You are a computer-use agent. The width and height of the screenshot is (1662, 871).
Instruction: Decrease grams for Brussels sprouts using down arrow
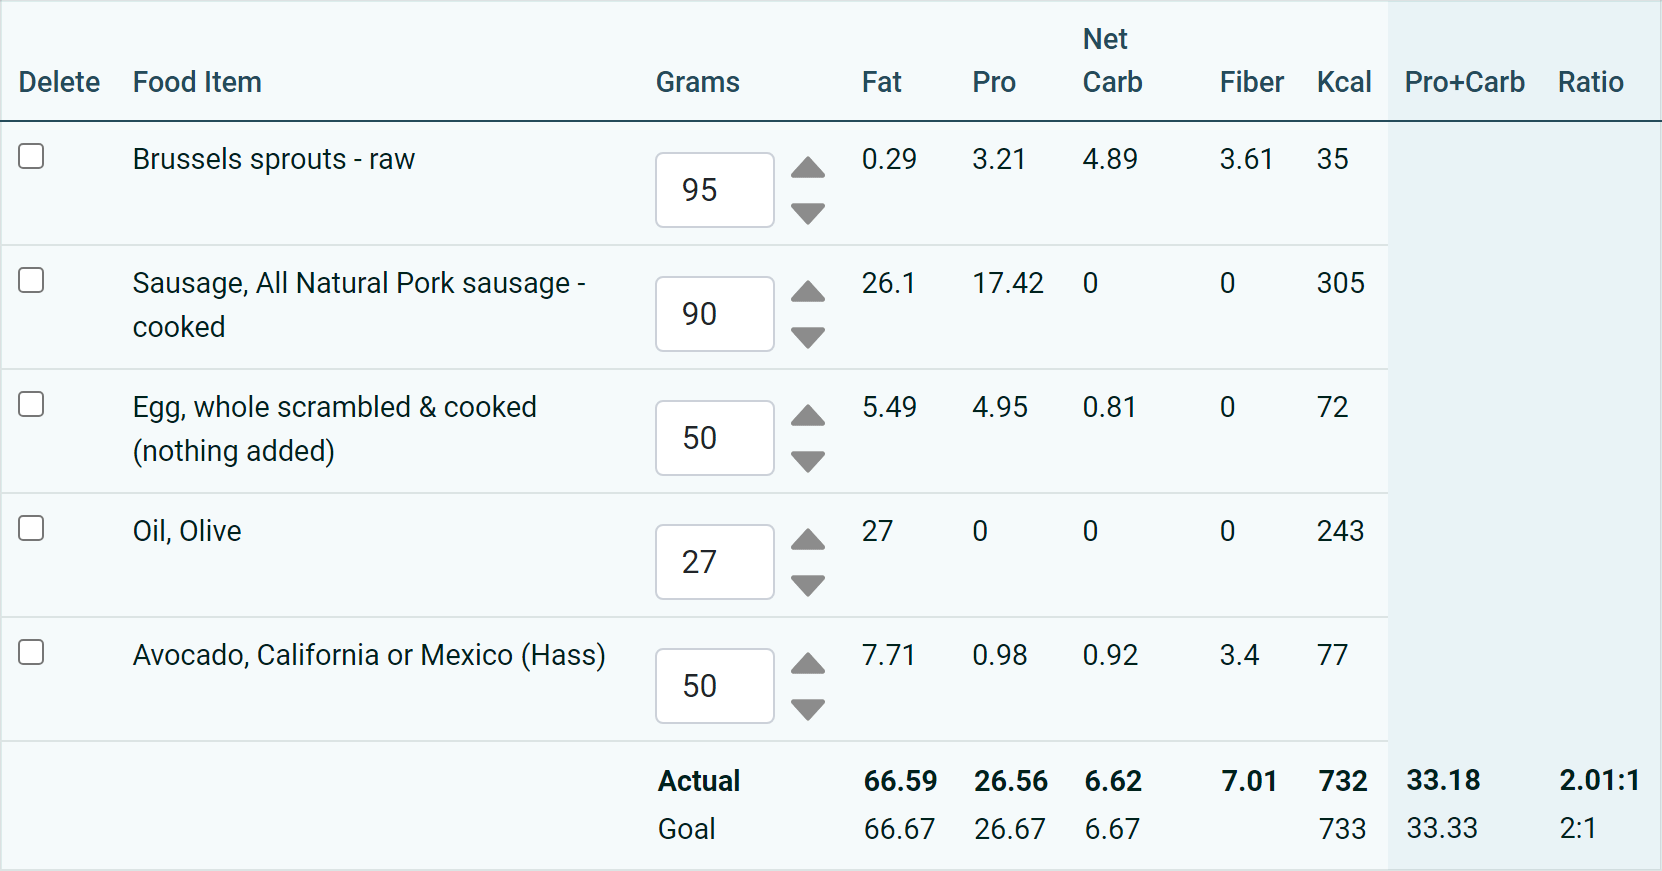coord(808,212)
